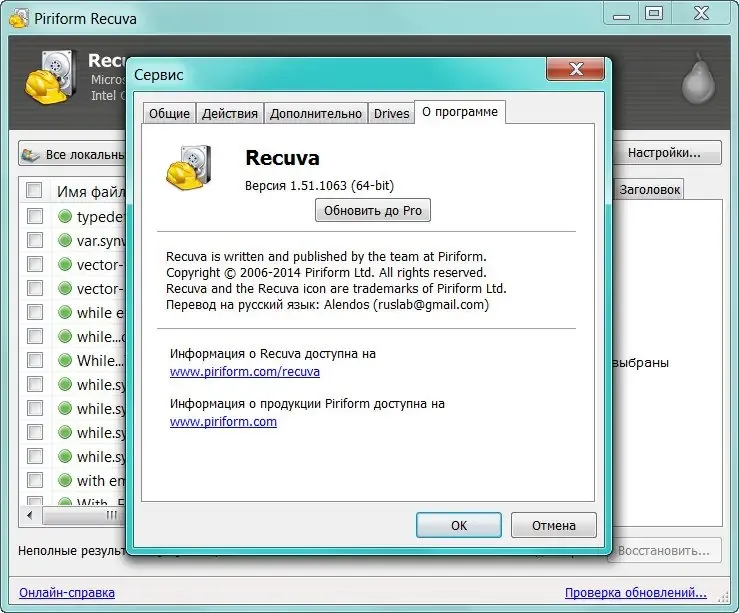The height and width of the screenshot is (613, 739).
Task: Click the Проверка обновлений... link
Action: (x=636, y=593)
